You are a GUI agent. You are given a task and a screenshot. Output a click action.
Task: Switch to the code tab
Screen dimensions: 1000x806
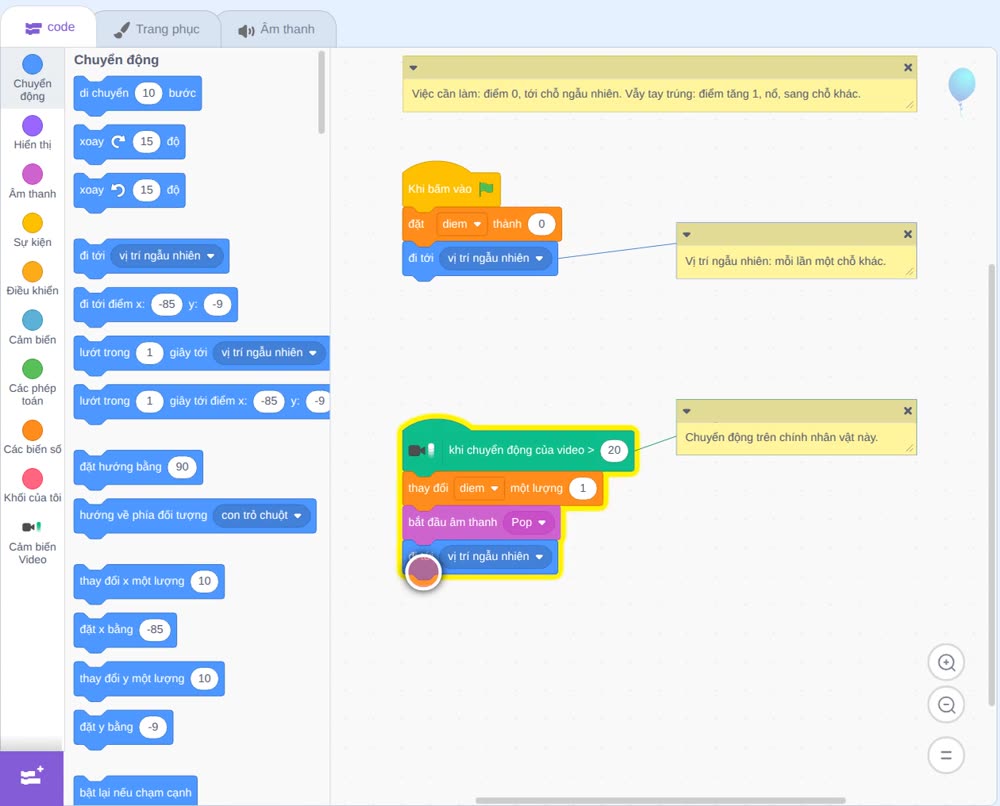(x=49, y=27)
